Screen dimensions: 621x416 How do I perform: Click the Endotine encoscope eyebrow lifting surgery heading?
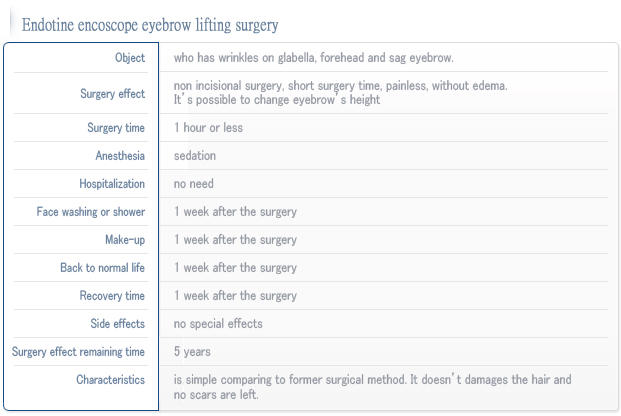[150, 25]
